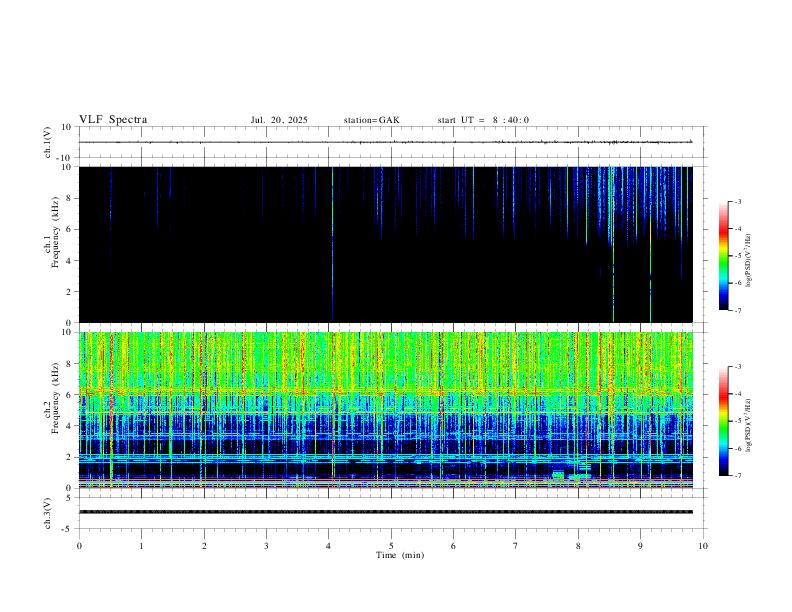Click tick label "4" on the Time axis
The height and width of the screenshot is (612, 792).
329,546
